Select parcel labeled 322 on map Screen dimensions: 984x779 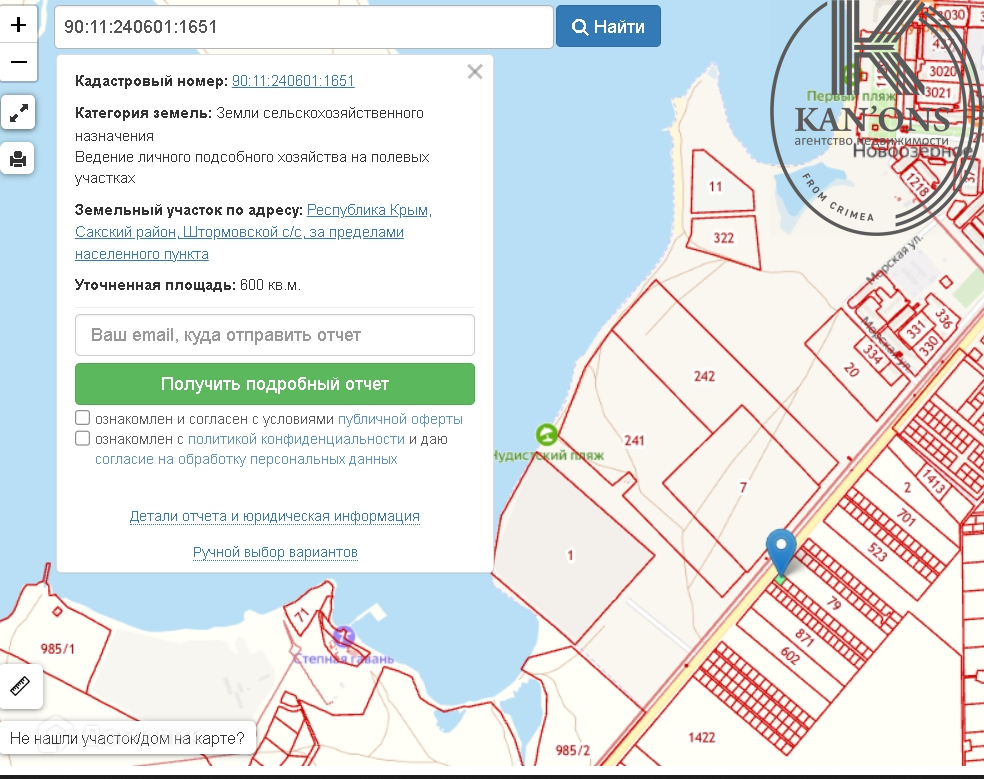click(x=724, y=238)
